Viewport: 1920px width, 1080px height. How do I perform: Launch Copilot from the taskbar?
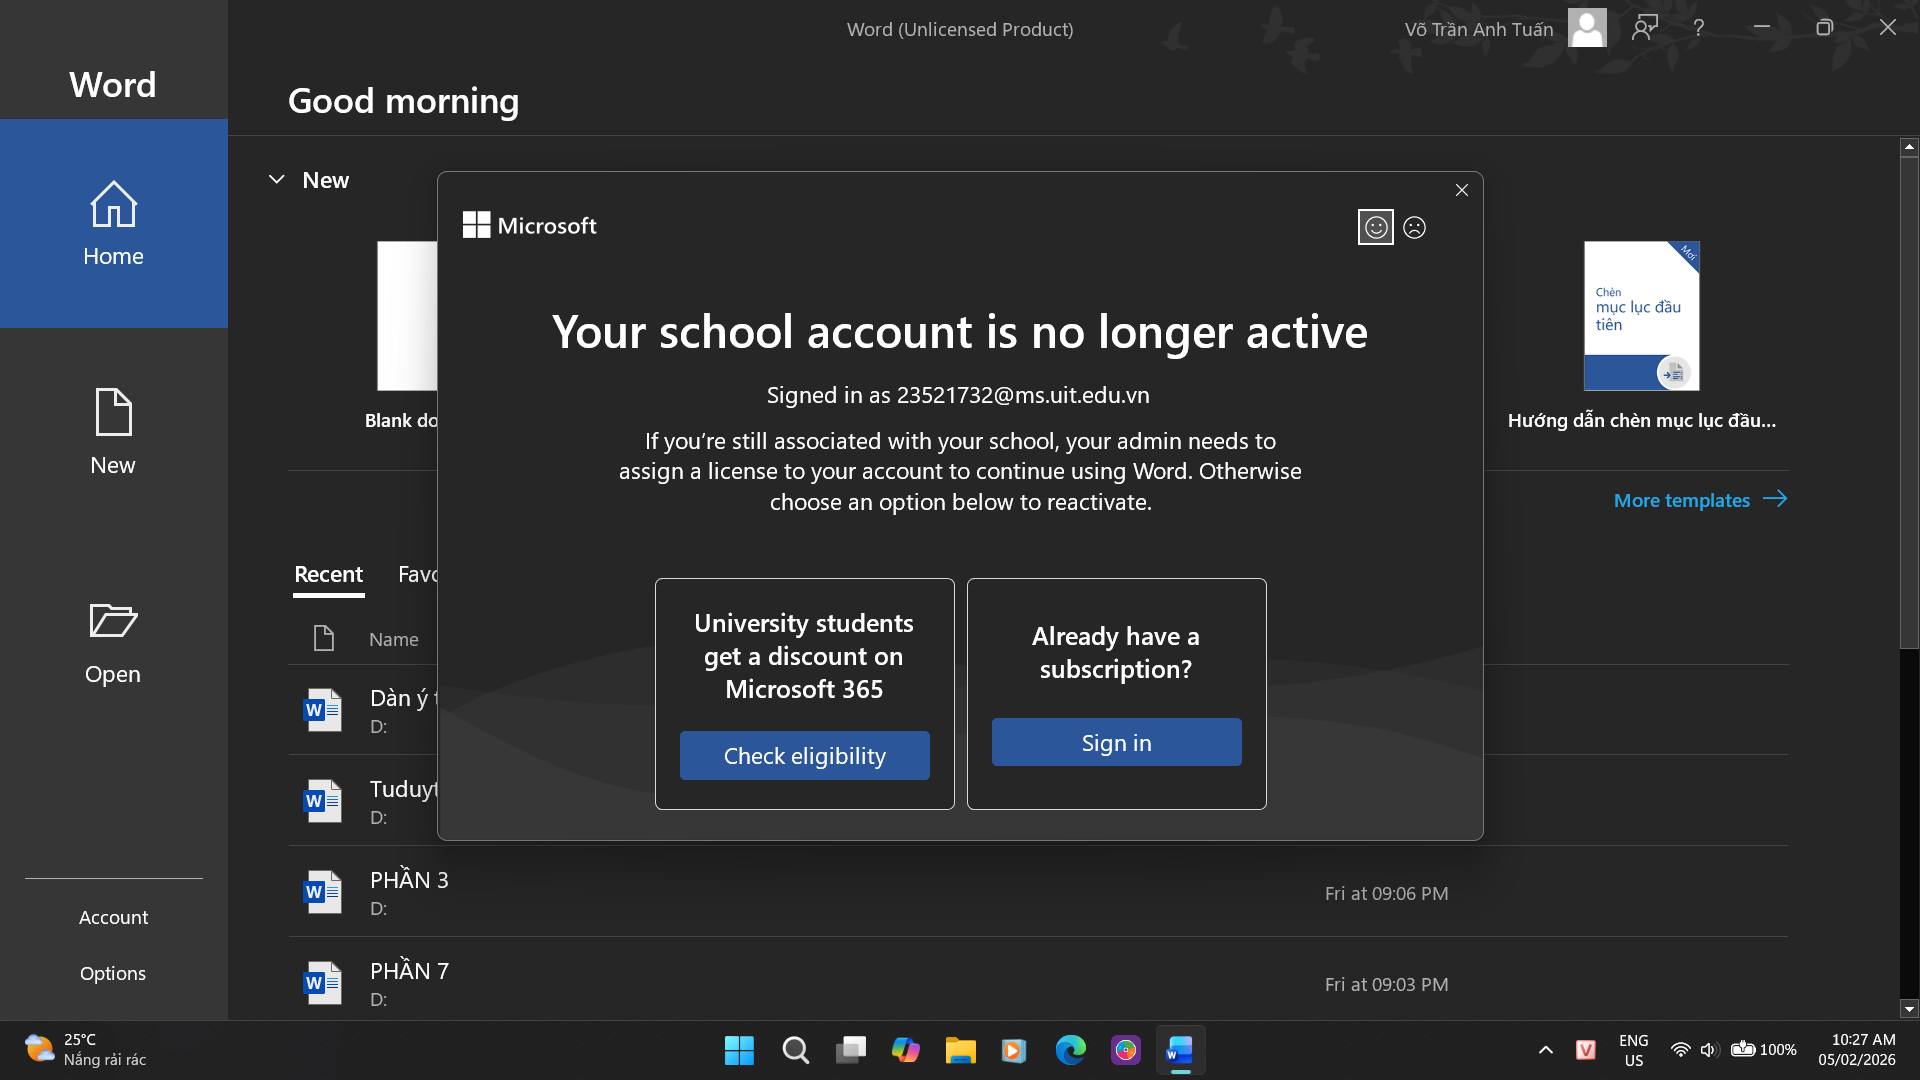coord(906,1050)
